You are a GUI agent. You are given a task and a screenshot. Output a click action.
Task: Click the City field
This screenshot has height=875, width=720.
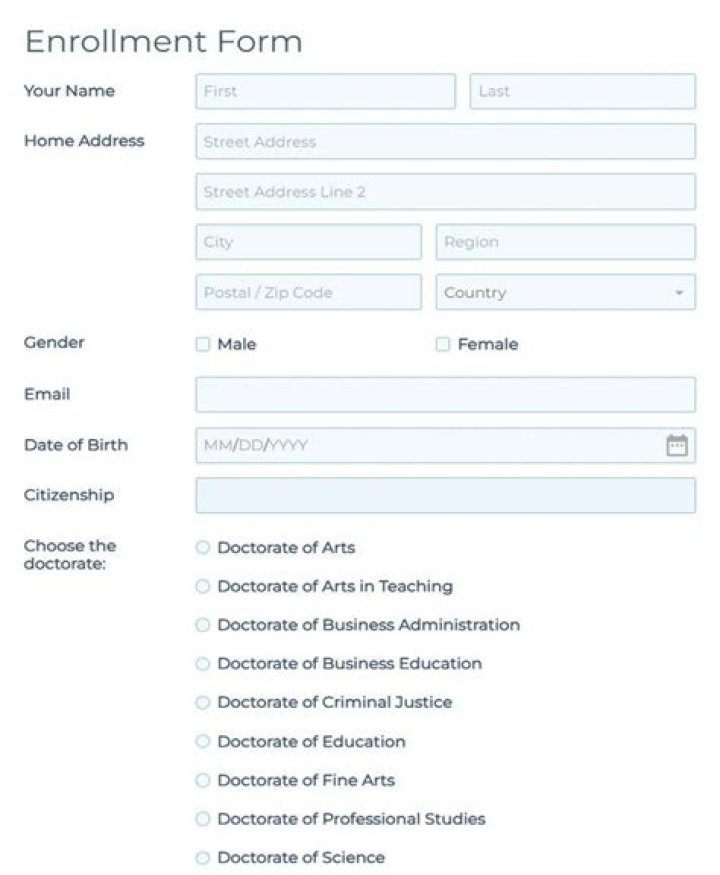tap(307, 242)
